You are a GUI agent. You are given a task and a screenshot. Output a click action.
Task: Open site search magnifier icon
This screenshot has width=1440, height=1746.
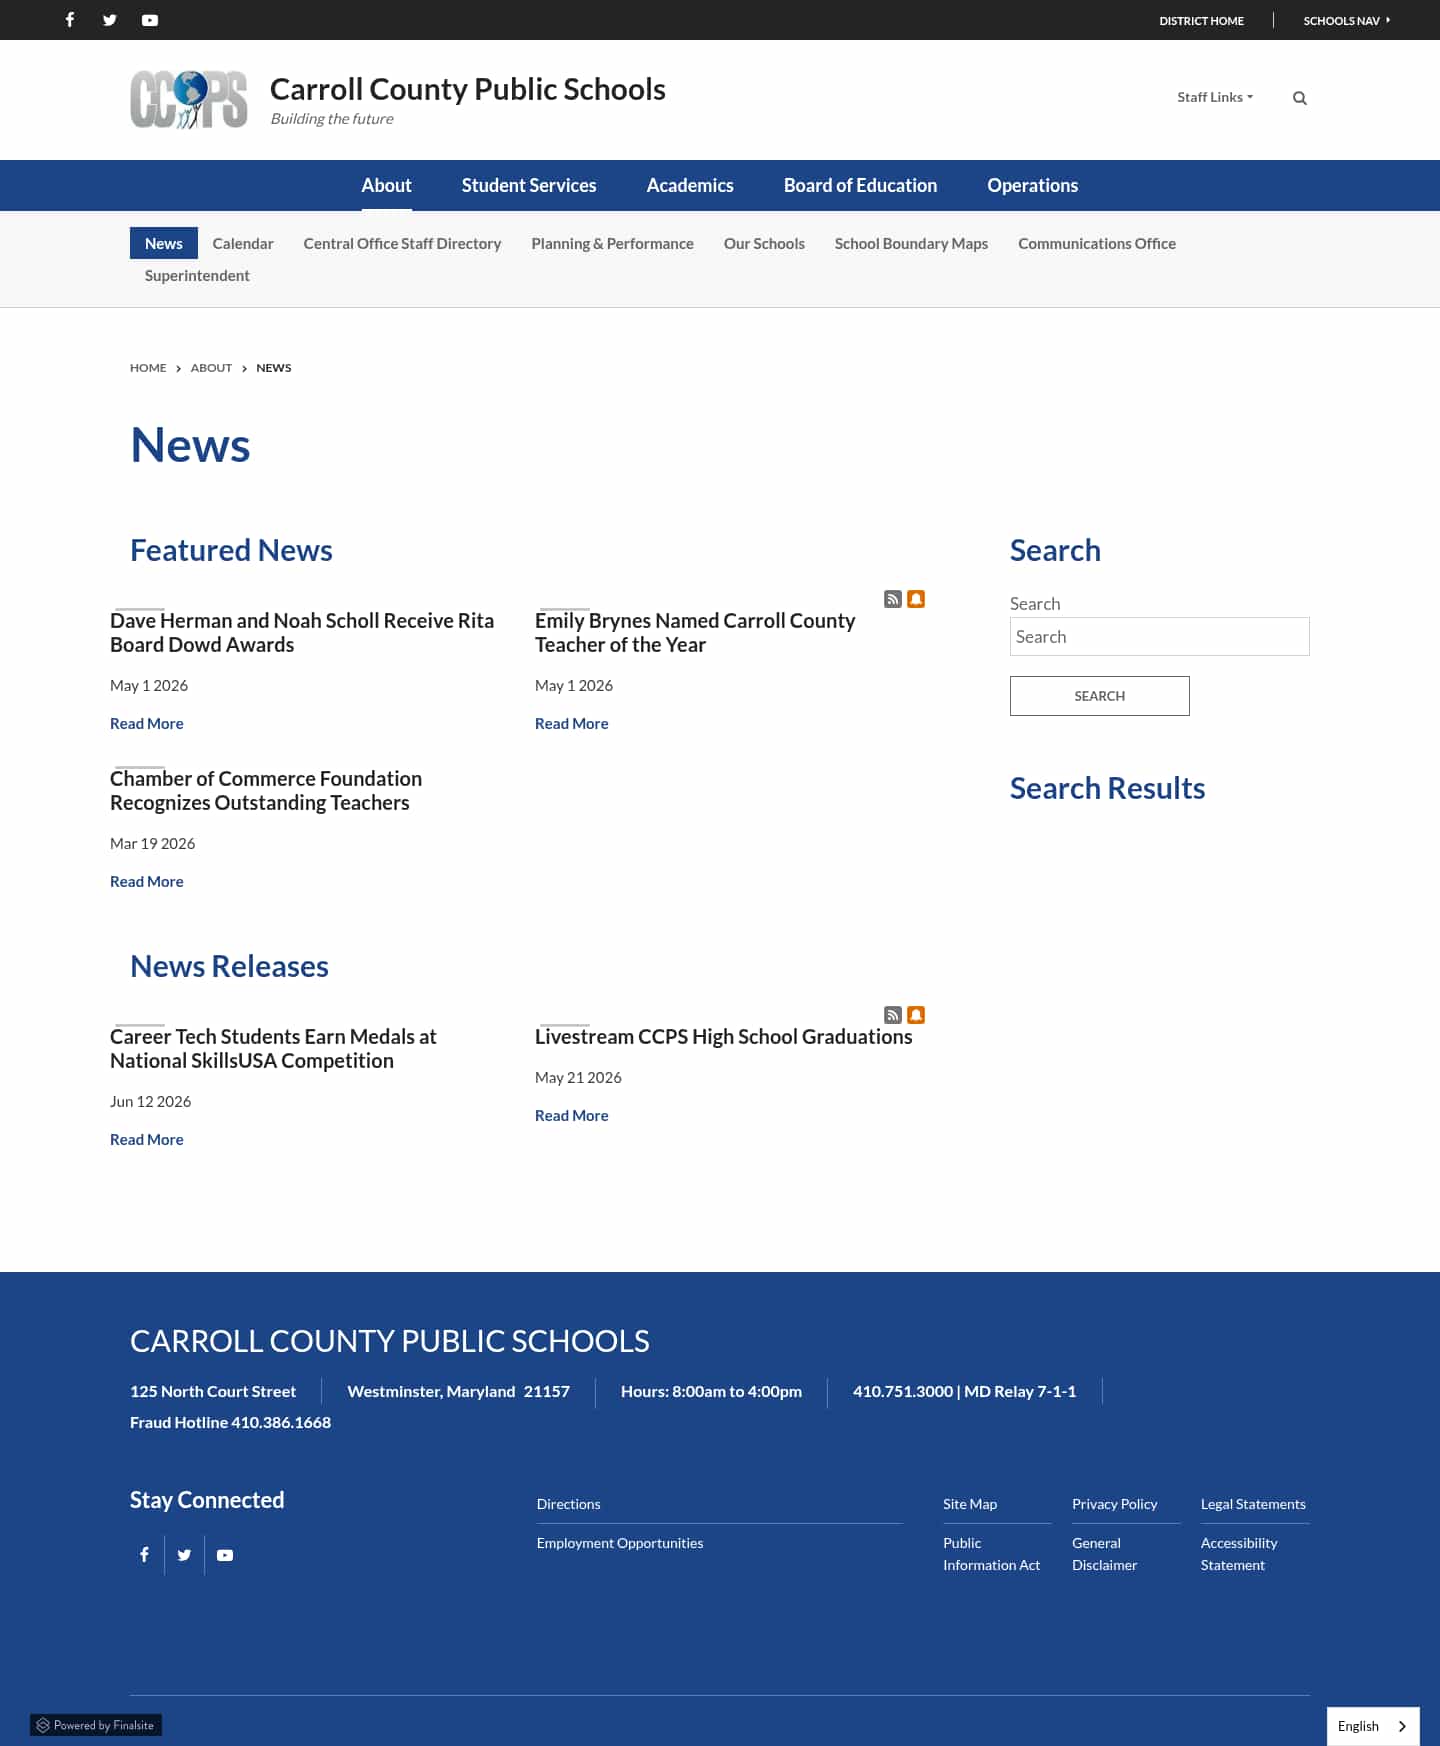point(1300,98)
